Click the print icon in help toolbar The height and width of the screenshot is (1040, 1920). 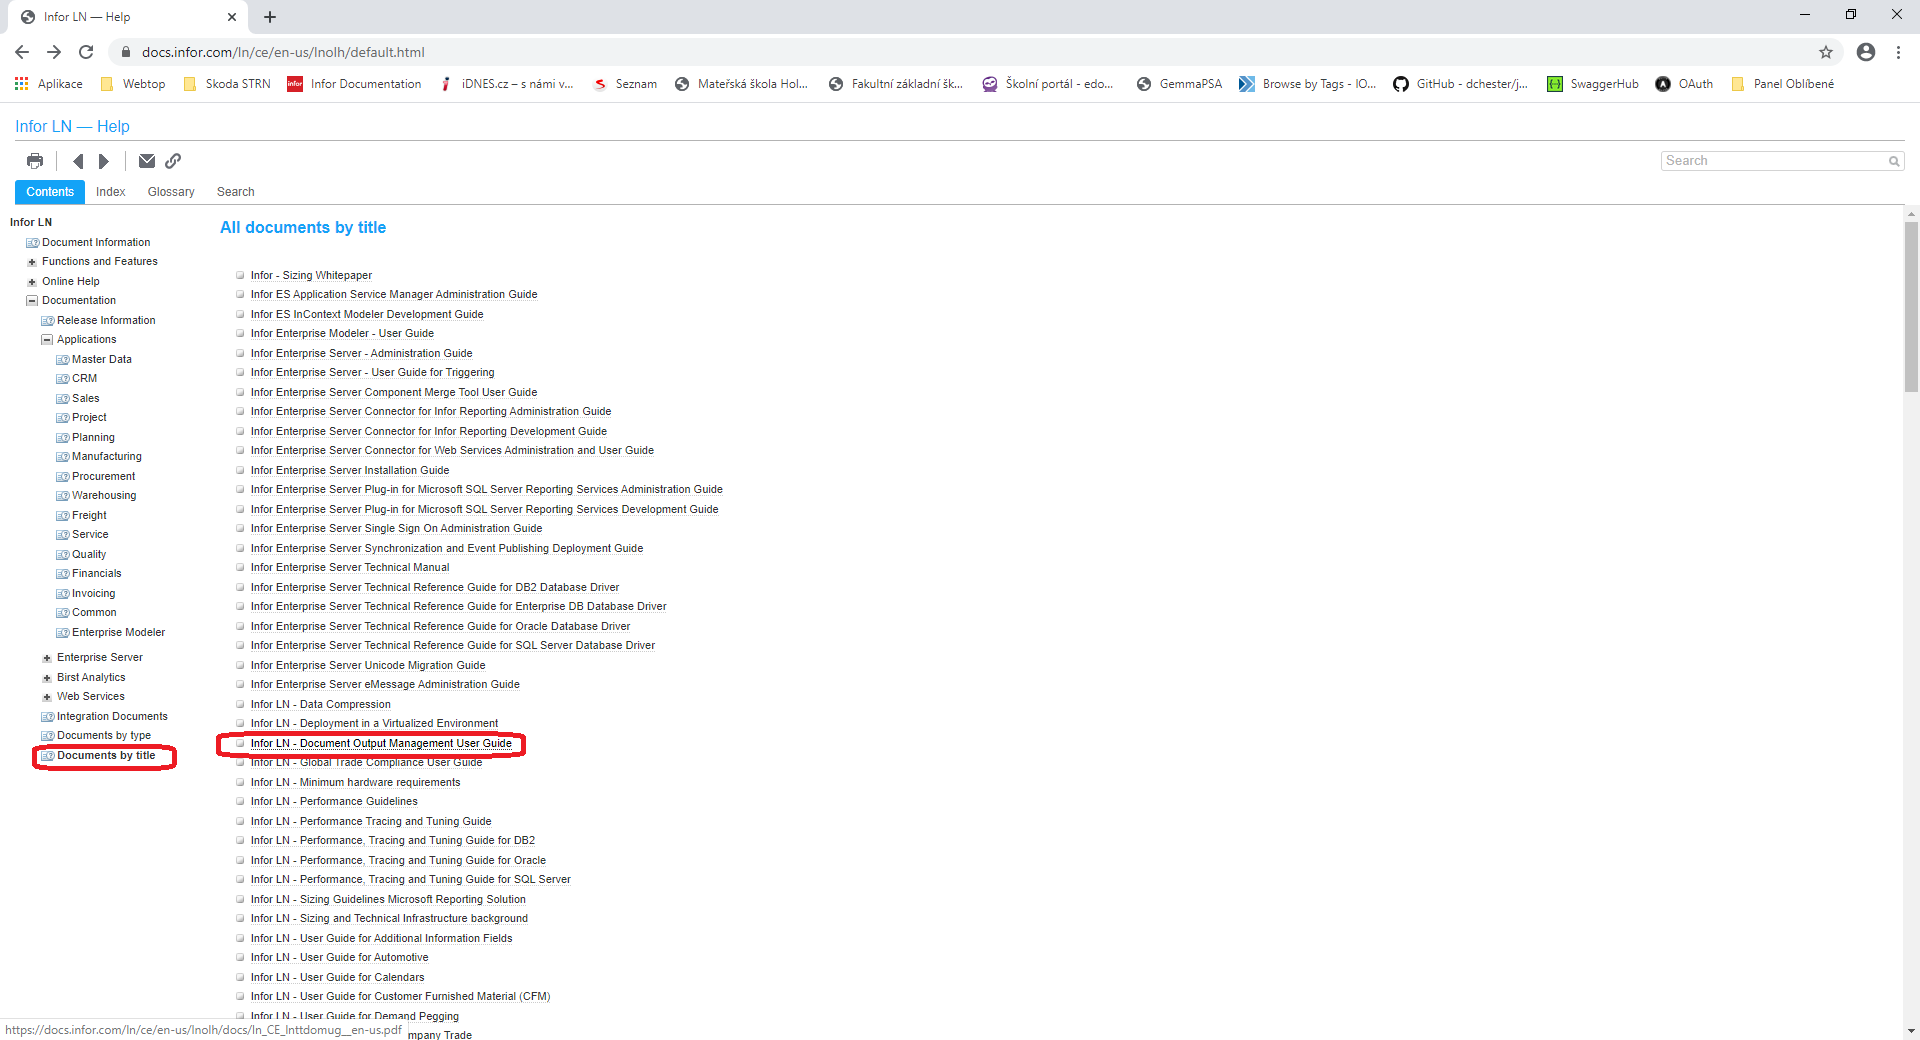(35, 161)
